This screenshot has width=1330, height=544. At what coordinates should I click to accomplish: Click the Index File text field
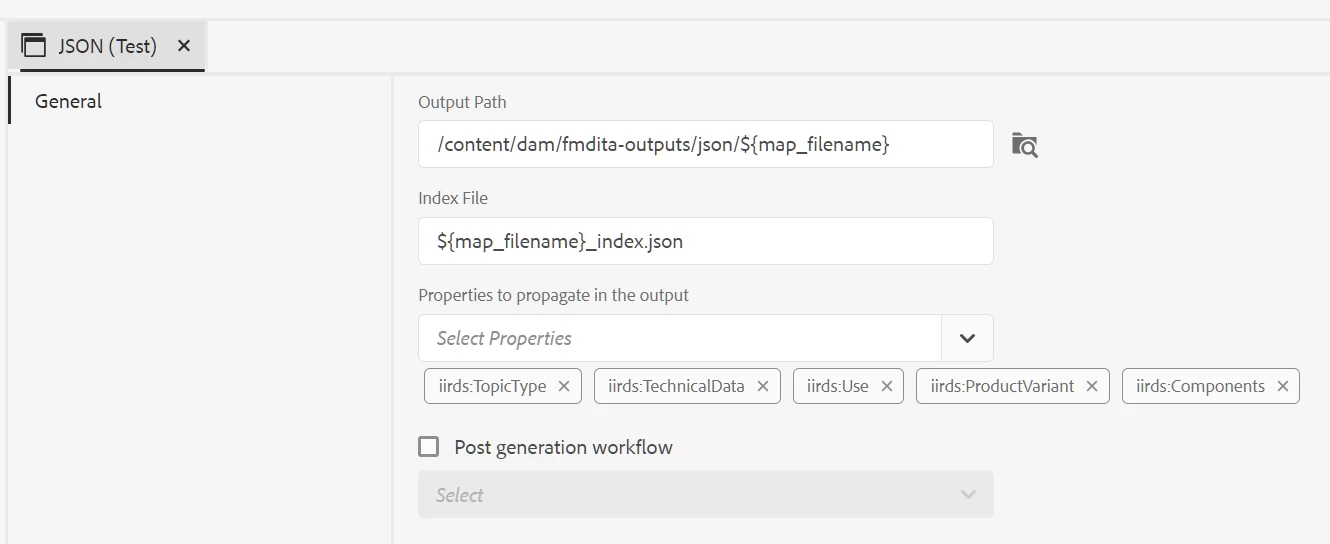(x=706, y=241)
